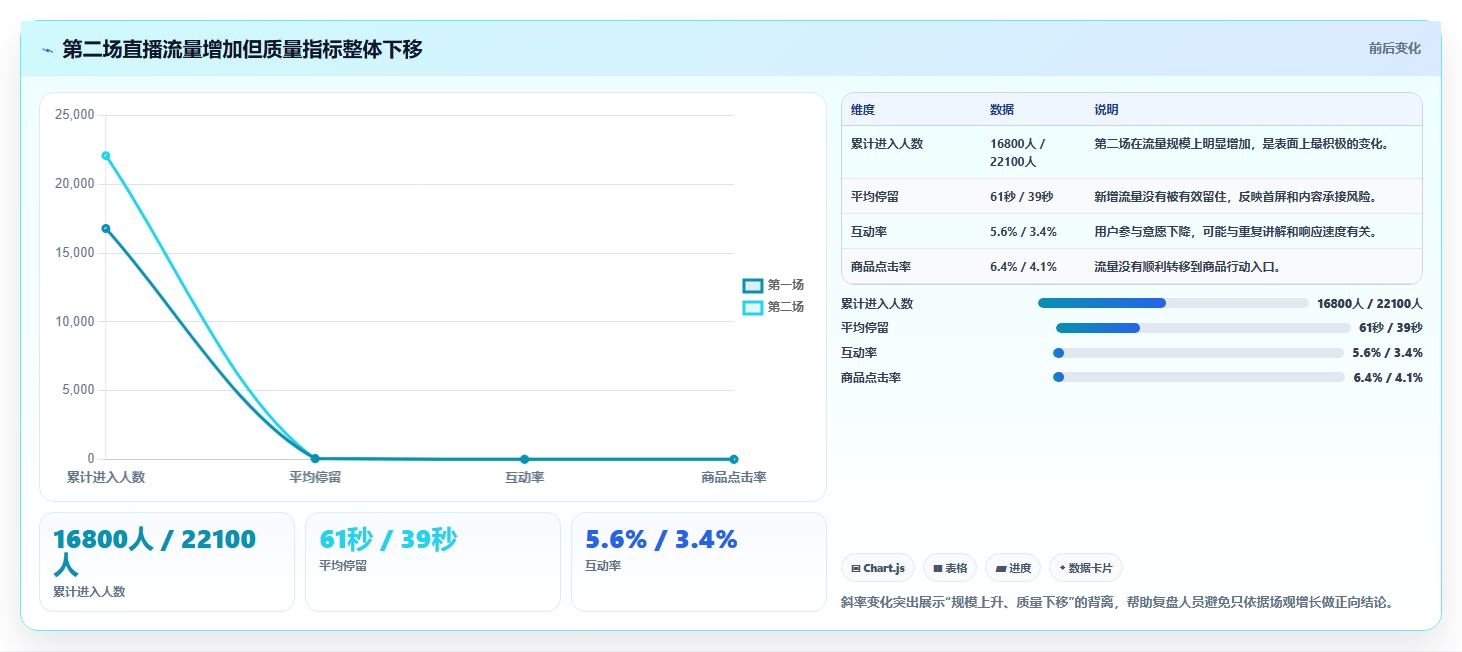This screenshot has width=1462, height=652.
Task: Click the 互动率 progress bar
Action: [x=1198, y=353]
